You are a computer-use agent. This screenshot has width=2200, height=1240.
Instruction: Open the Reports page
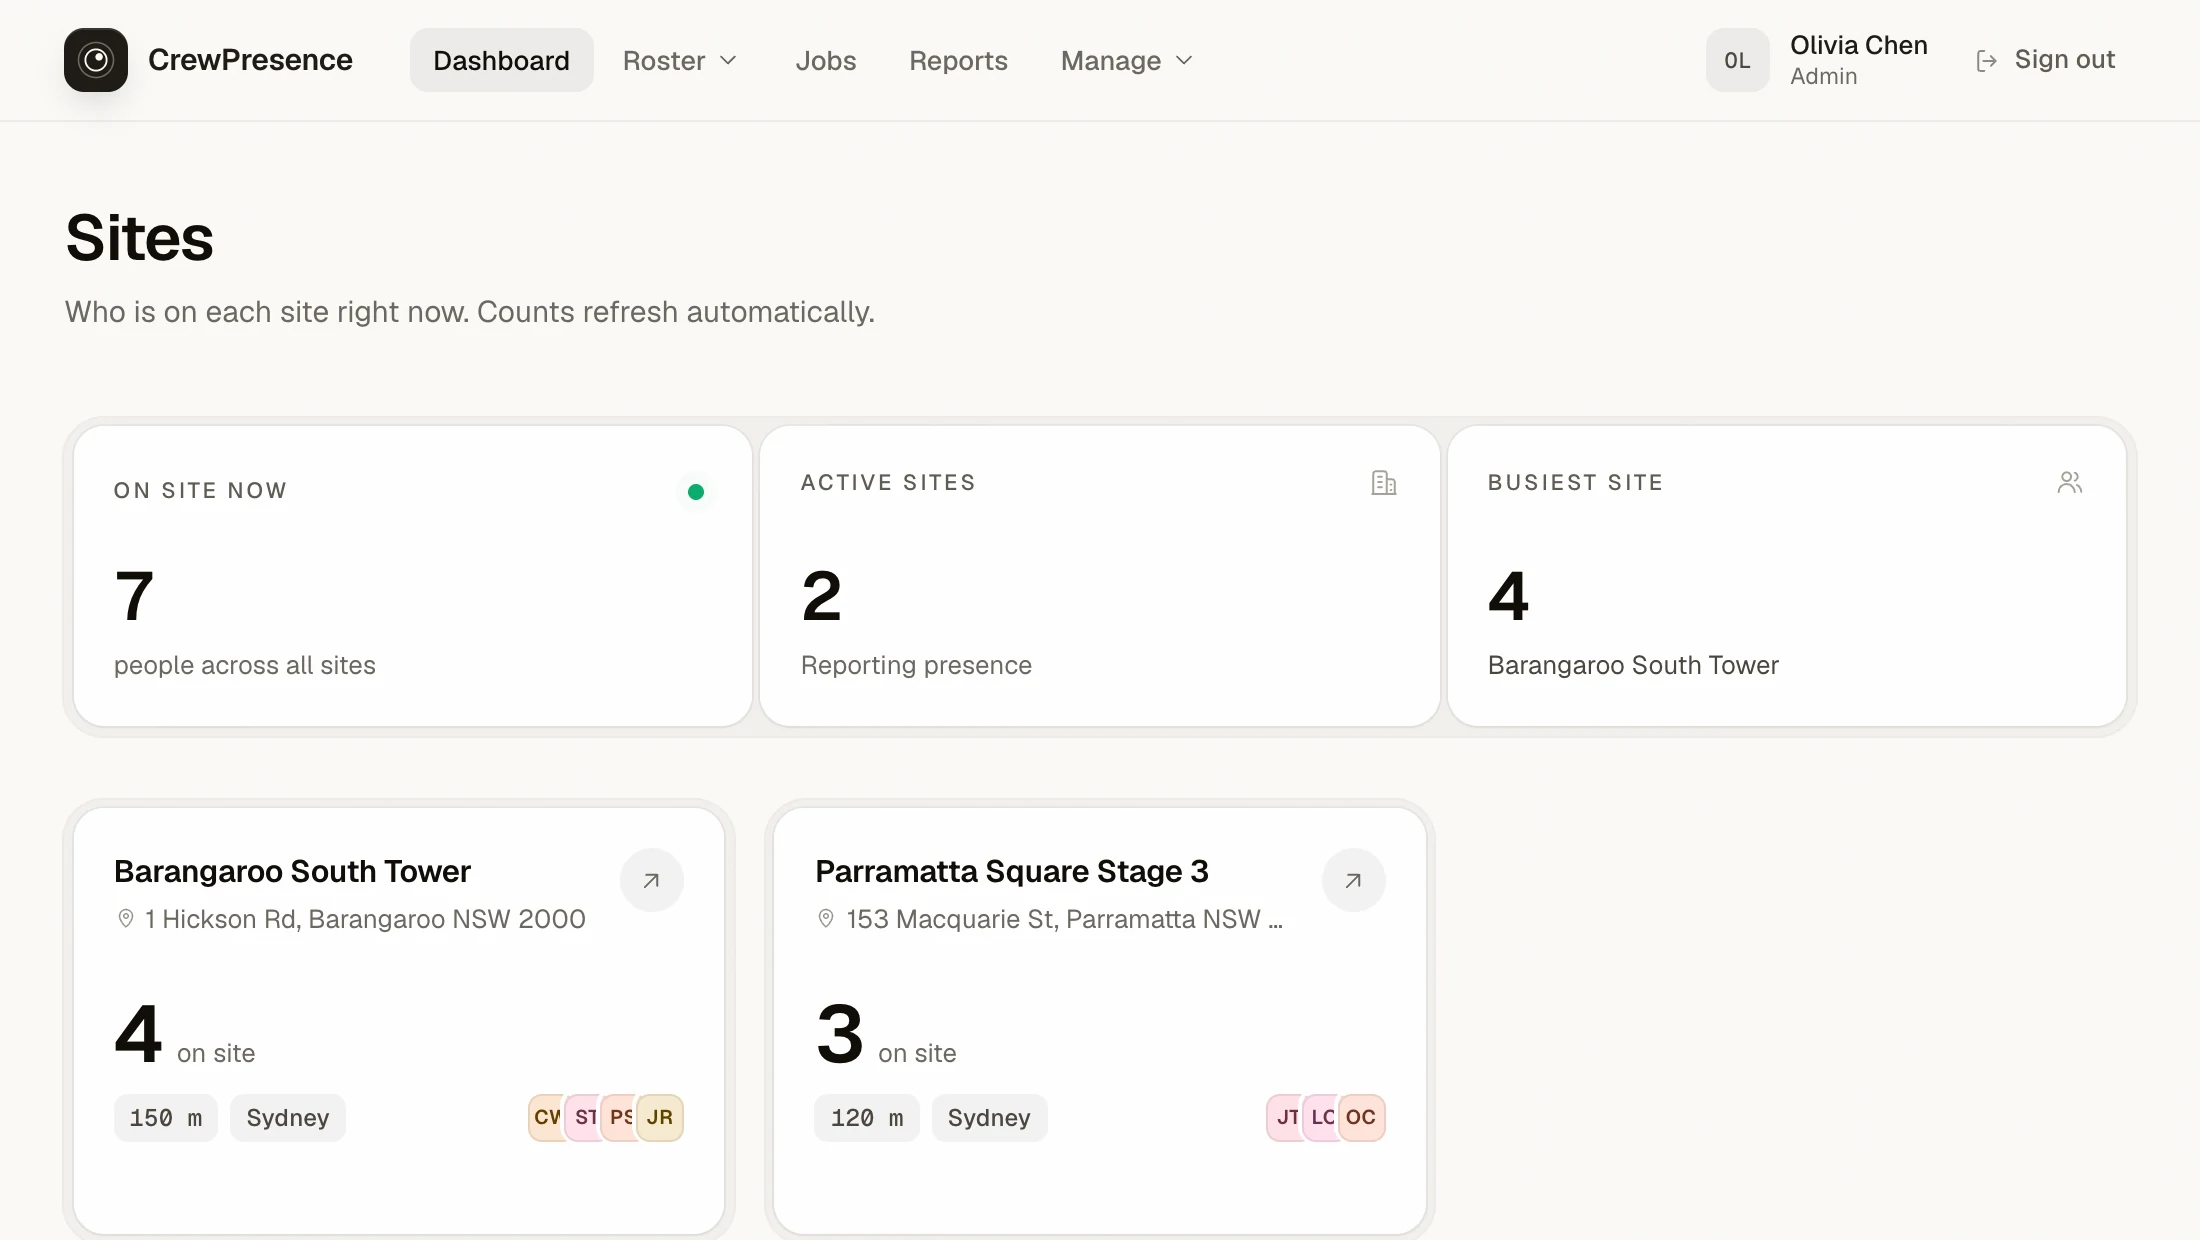[x=958, y=60]
